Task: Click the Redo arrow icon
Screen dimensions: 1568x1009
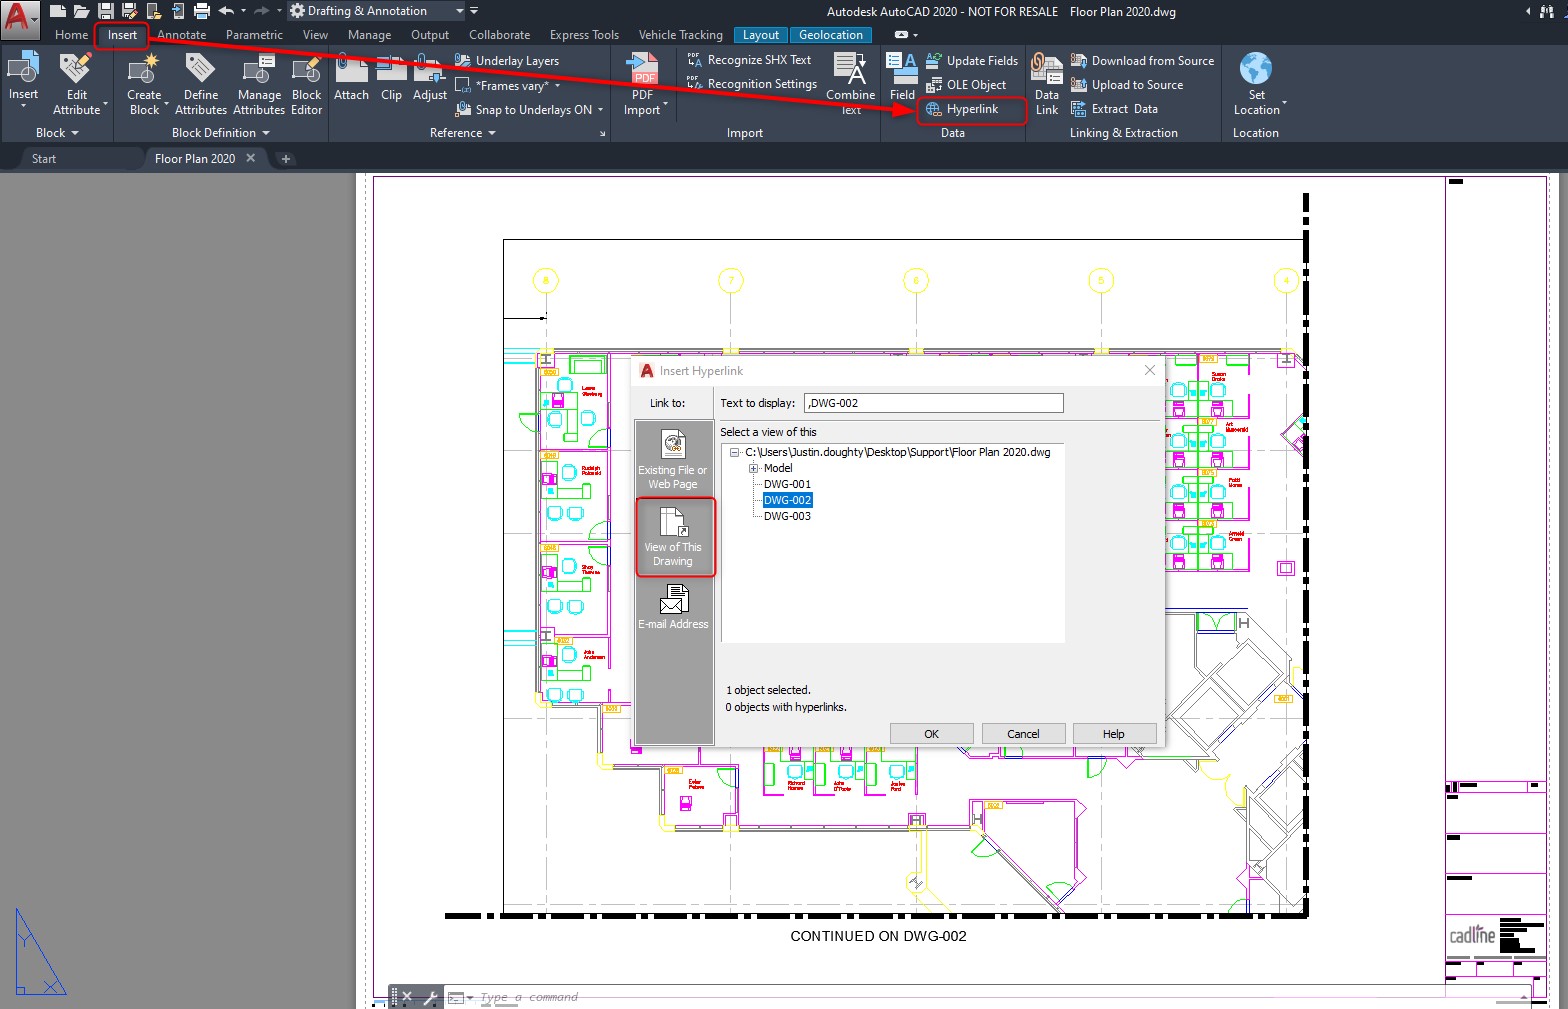Action: coord(261,11)
